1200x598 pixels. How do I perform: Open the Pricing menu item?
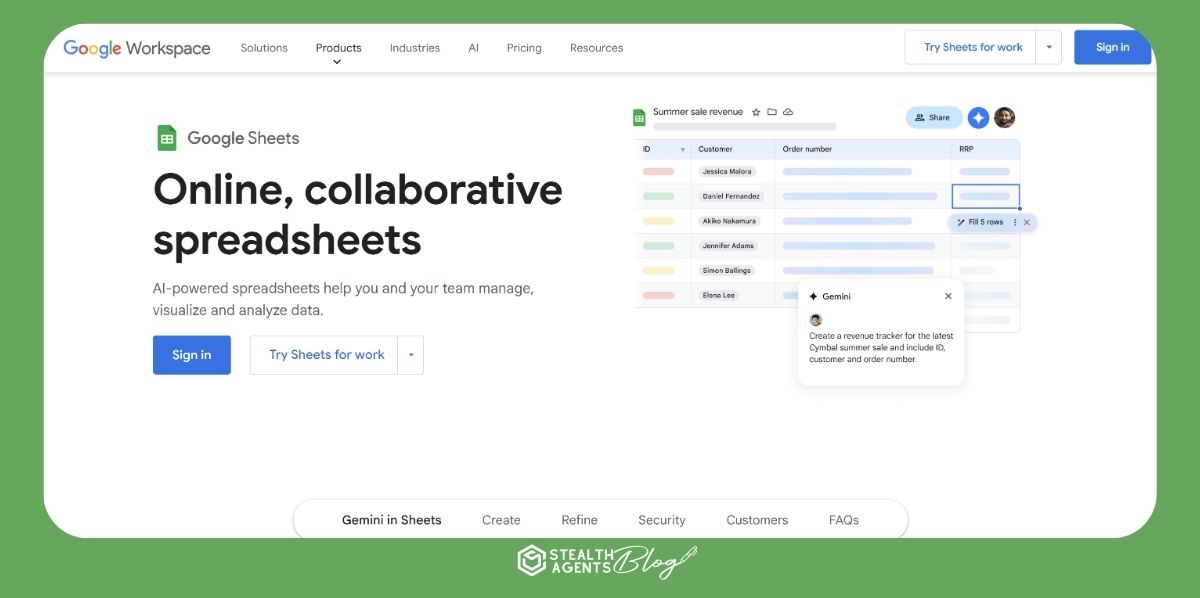[x=523, y=47]
